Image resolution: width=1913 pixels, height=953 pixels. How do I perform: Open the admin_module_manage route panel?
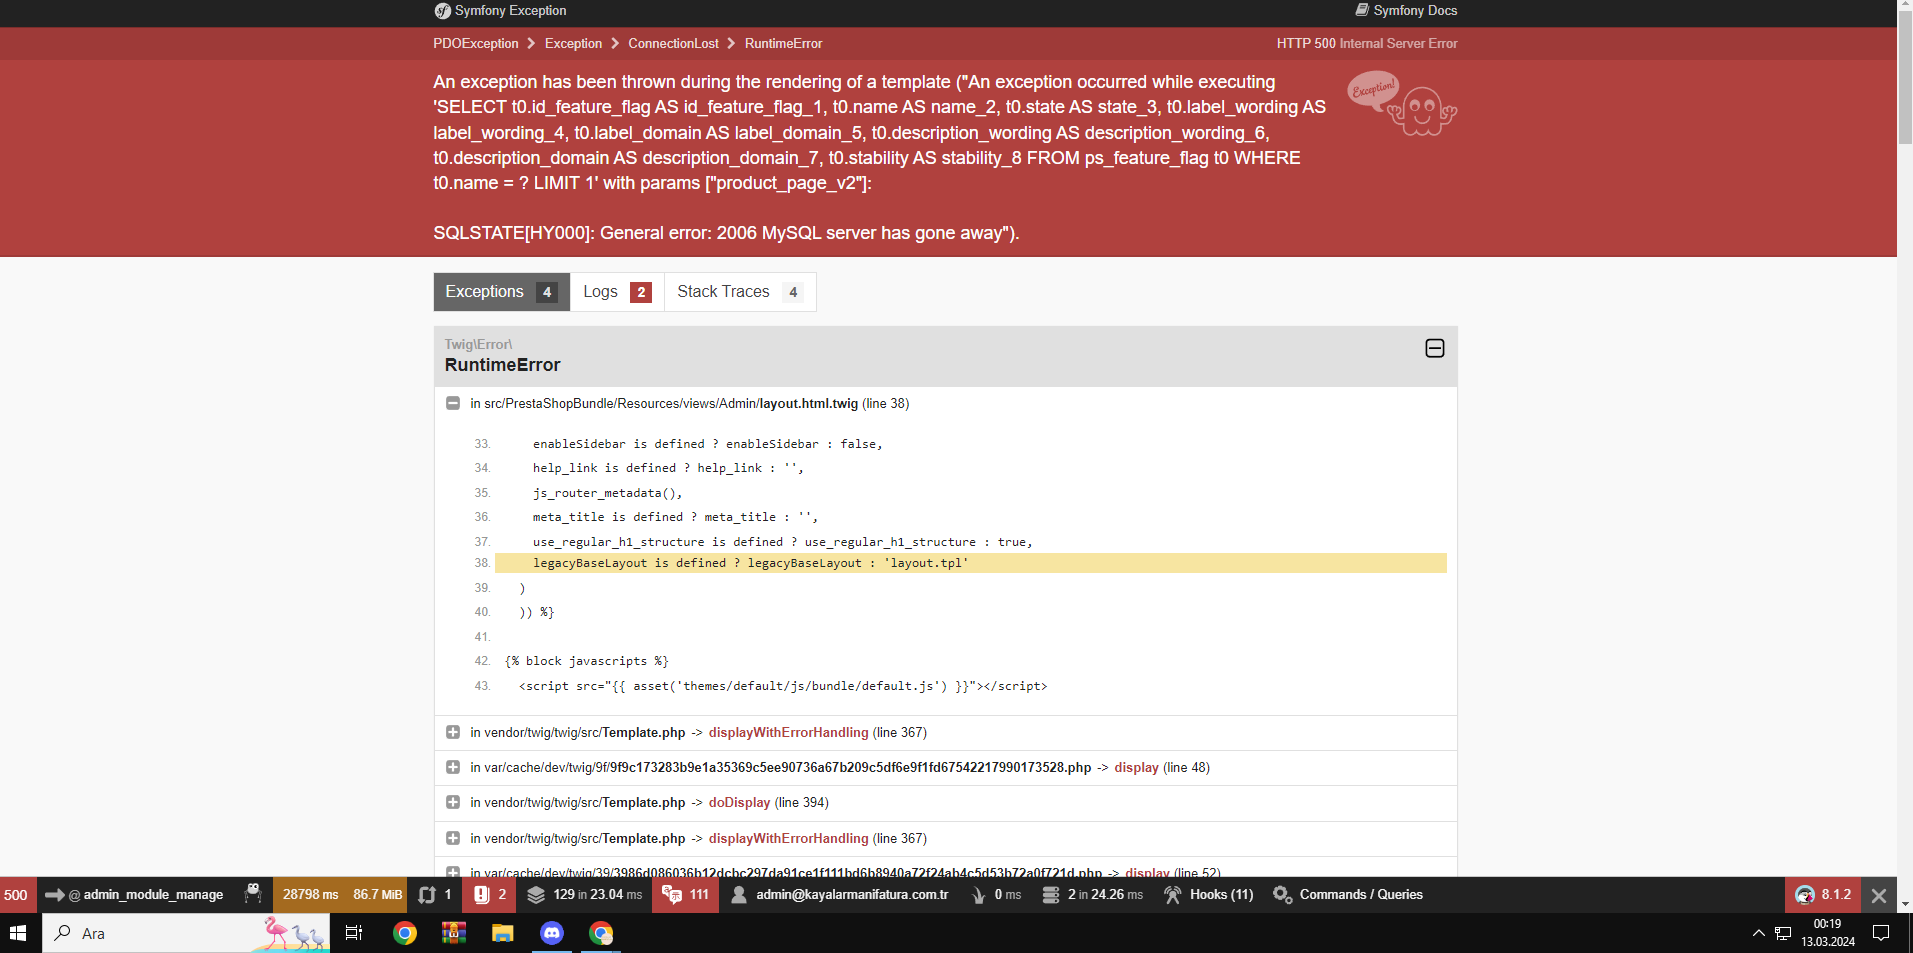(134, 895)
